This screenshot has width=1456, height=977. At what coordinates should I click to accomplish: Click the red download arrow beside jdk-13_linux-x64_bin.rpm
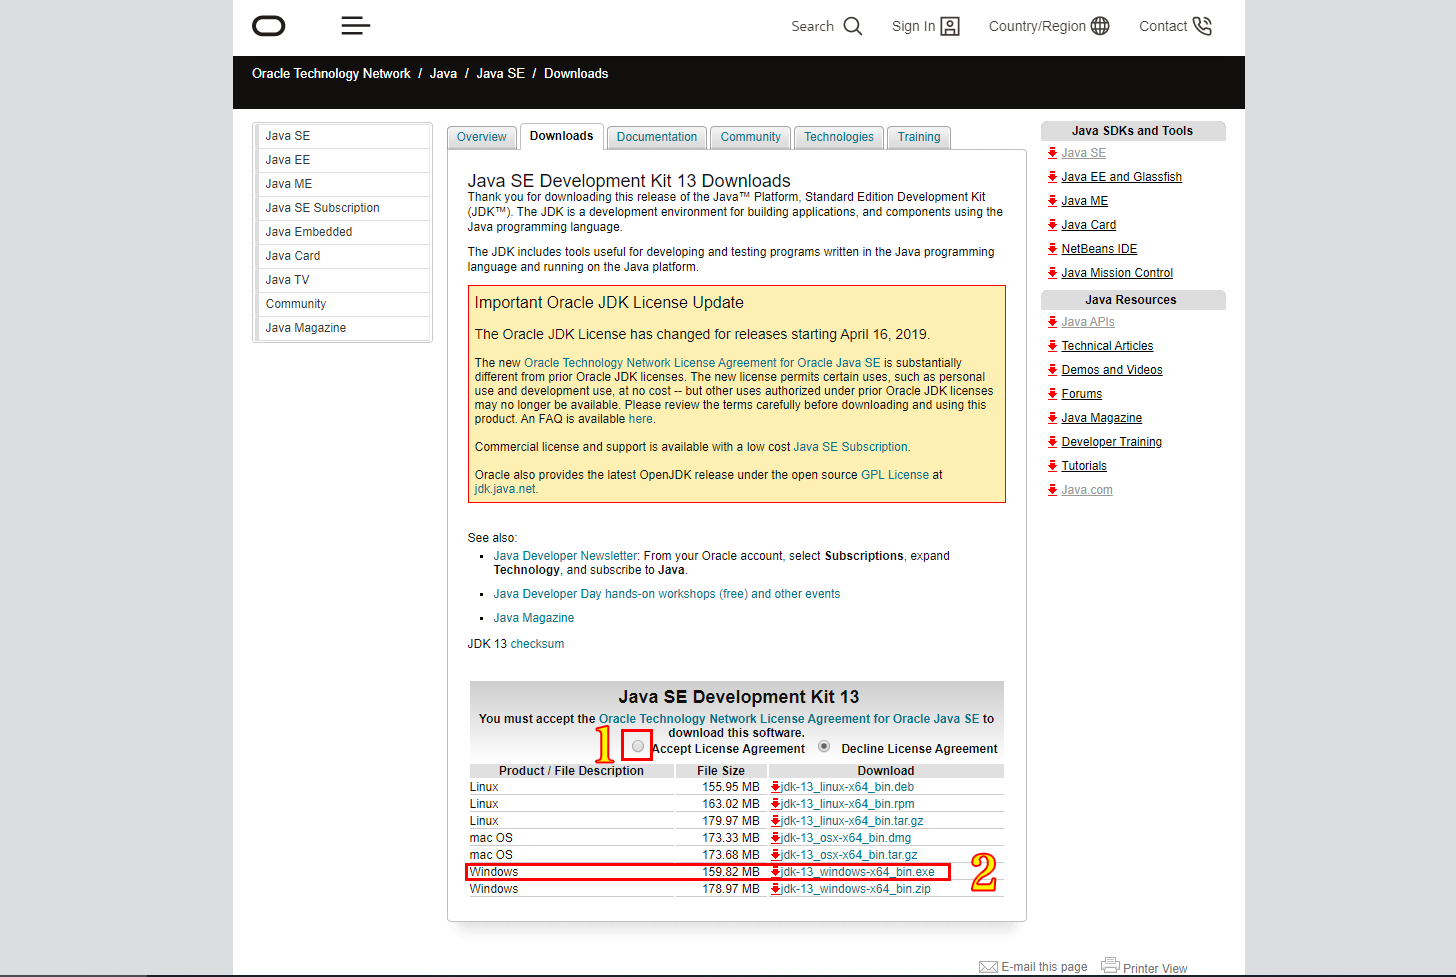(x=775, y=804)
